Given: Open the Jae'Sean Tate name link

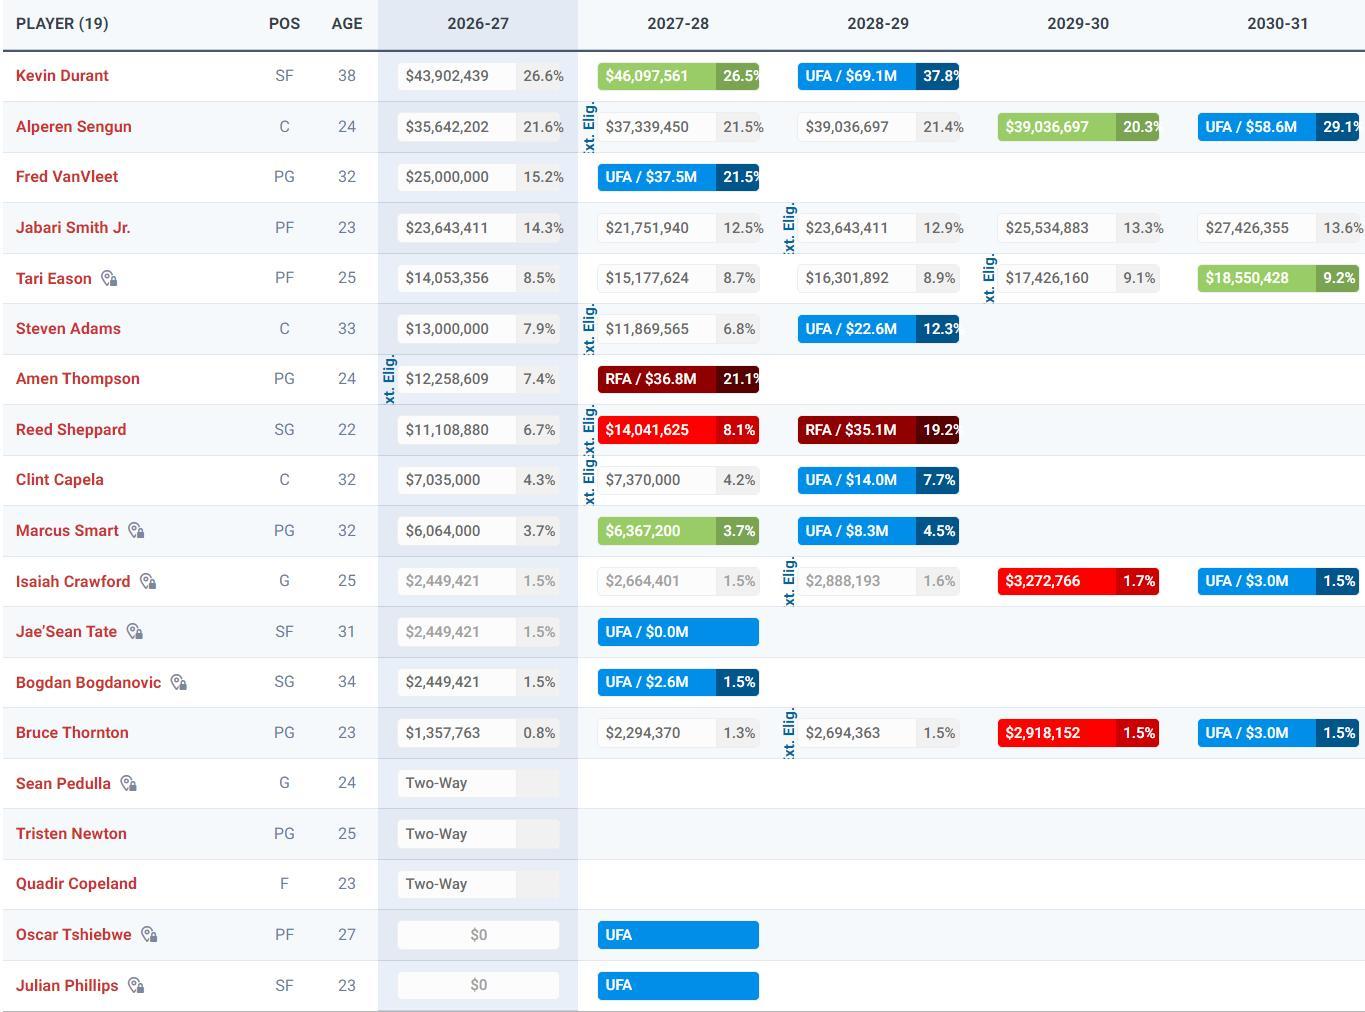Looking at the screenshot, I should 66,632.
